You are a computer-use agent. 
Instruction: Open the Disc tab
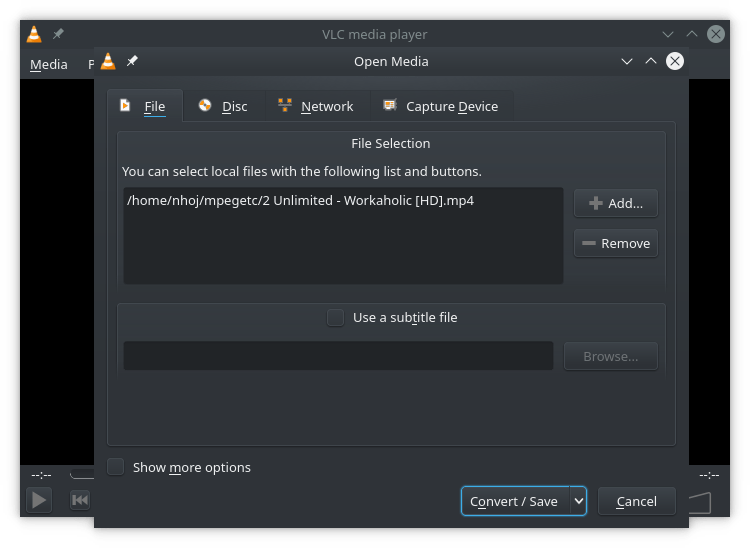click(x=224, y=106)
